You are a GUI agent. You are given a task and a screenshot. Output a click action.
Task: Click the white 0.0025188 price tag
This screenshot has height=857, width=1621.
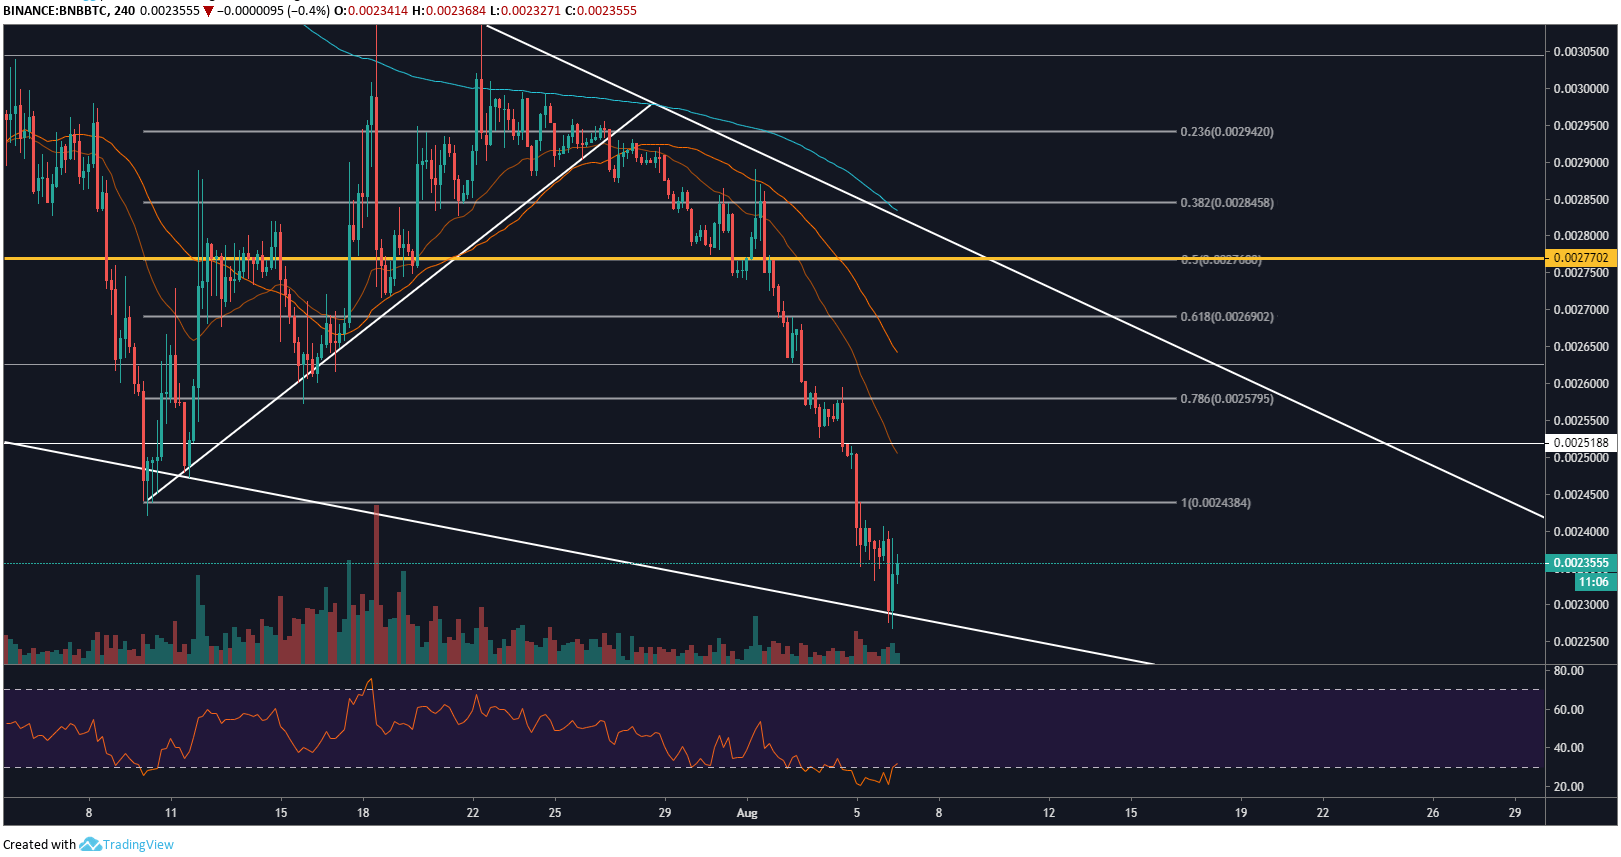tap(1581, 443)
